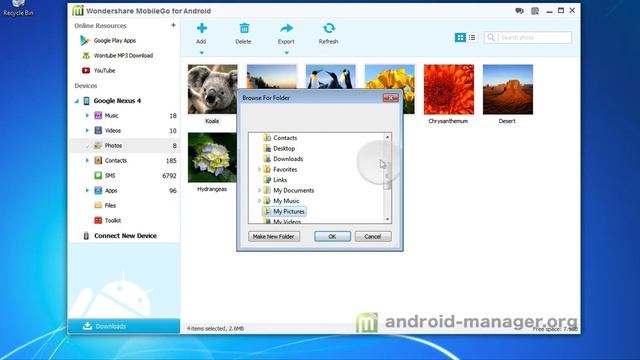Screen dimensions: 640x360
Task: Select the My Music folder
Action: pyautogui.click(x=286, y=201)
